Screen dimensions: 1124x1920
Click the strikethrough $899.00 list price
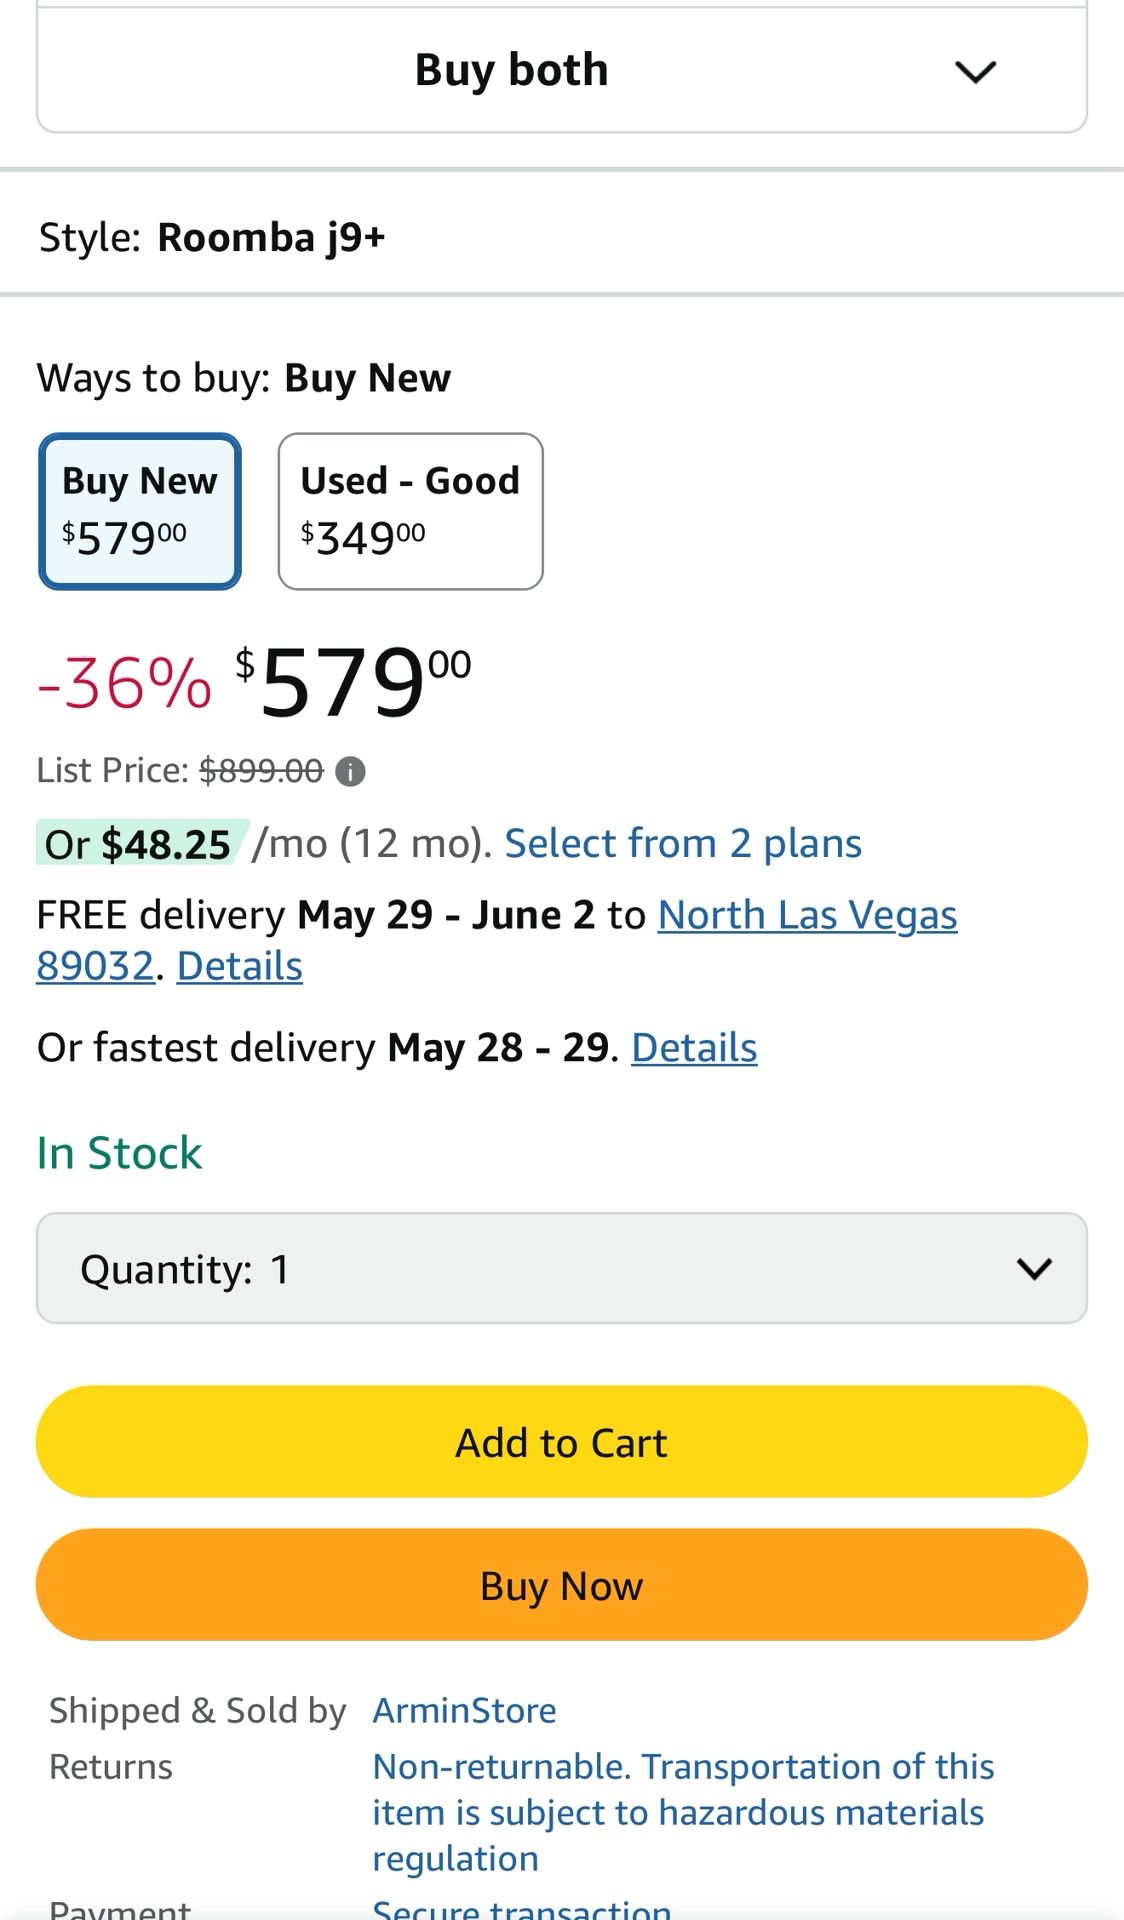pos(262,770)
